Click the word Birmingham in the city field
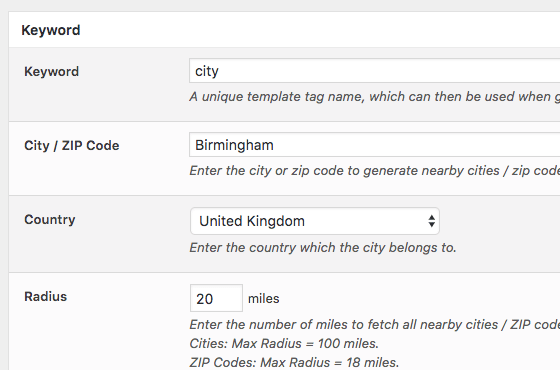The height and width of the screenshot is (370, 560). (x=234, y=145)
